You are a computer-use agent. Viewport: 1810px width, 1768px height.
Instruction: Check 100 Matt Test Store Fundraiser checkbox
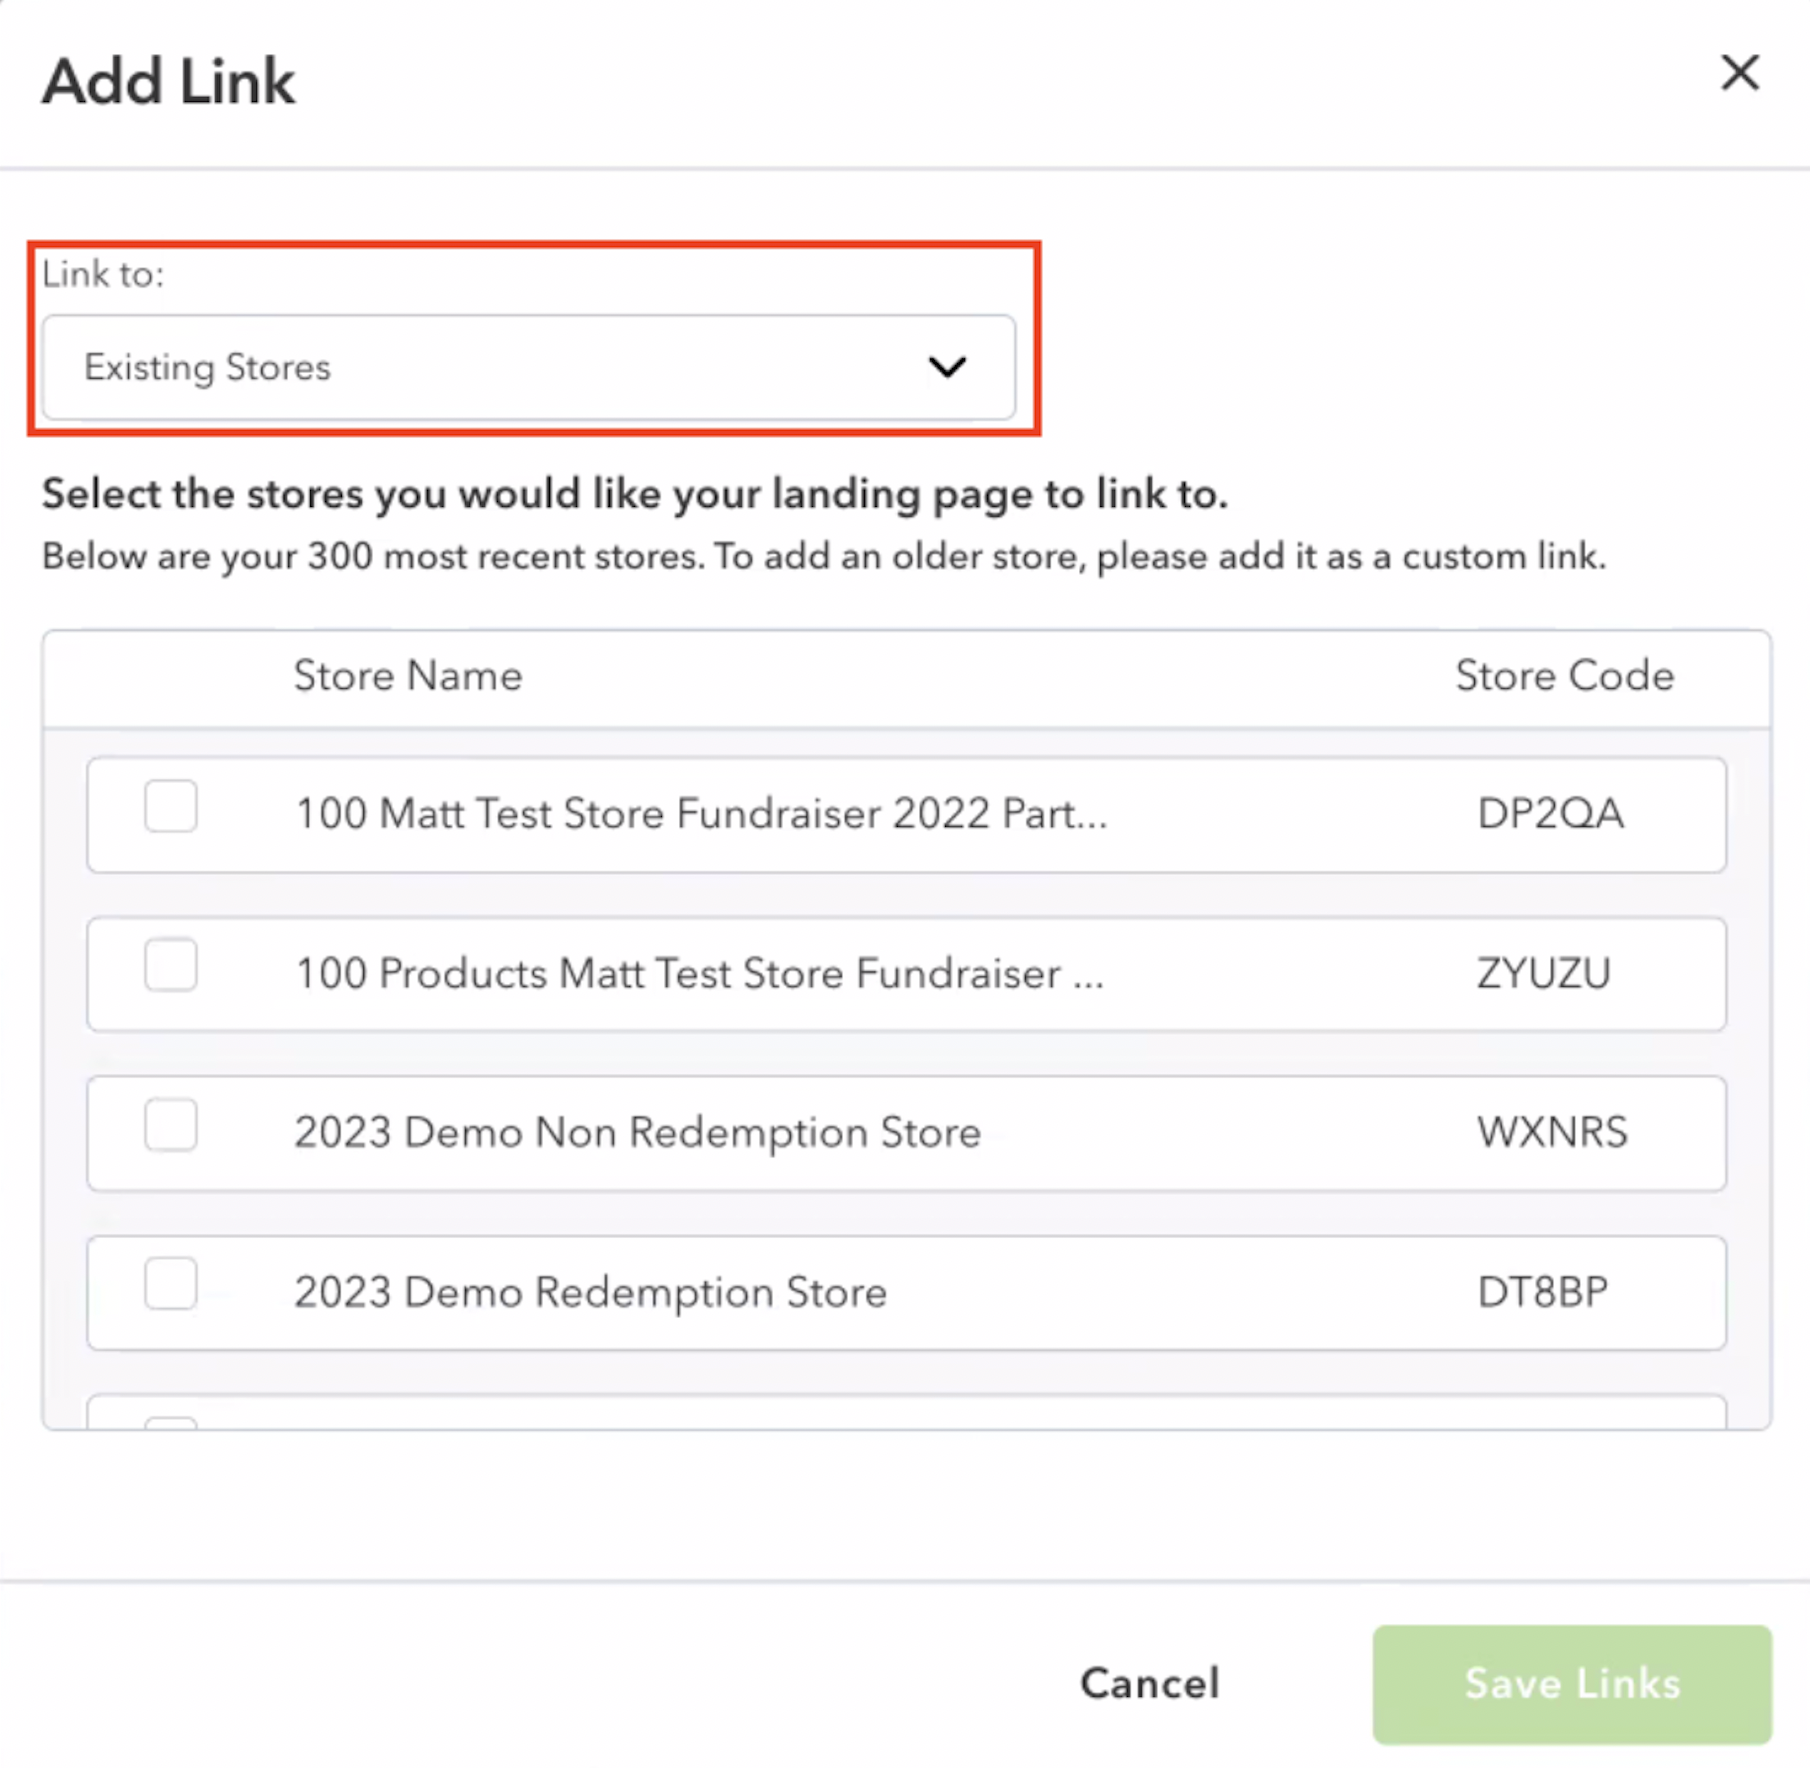tap(171, 806)
